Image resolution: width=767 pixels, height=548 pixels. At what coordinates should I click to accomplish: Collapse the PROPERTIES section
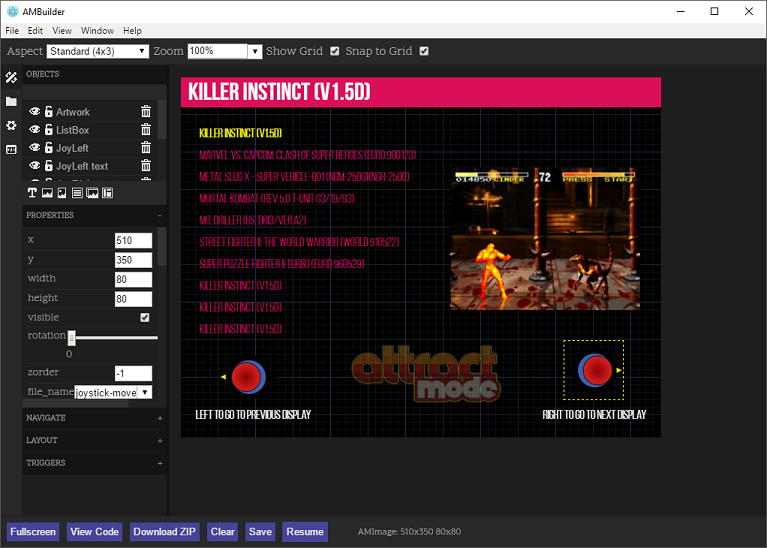pos(159,215)
